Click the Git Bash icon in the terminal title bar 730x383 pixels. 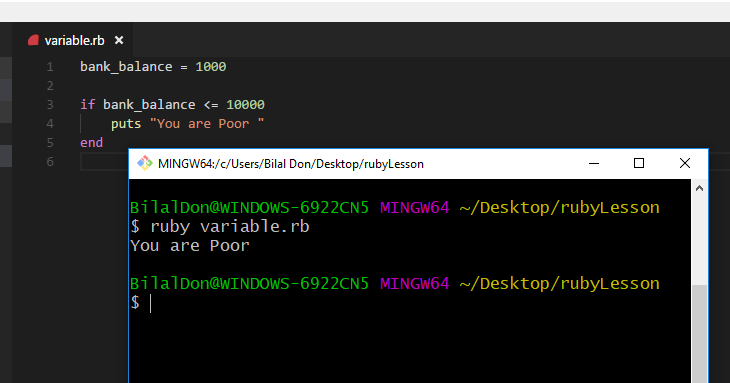(145, 163)
